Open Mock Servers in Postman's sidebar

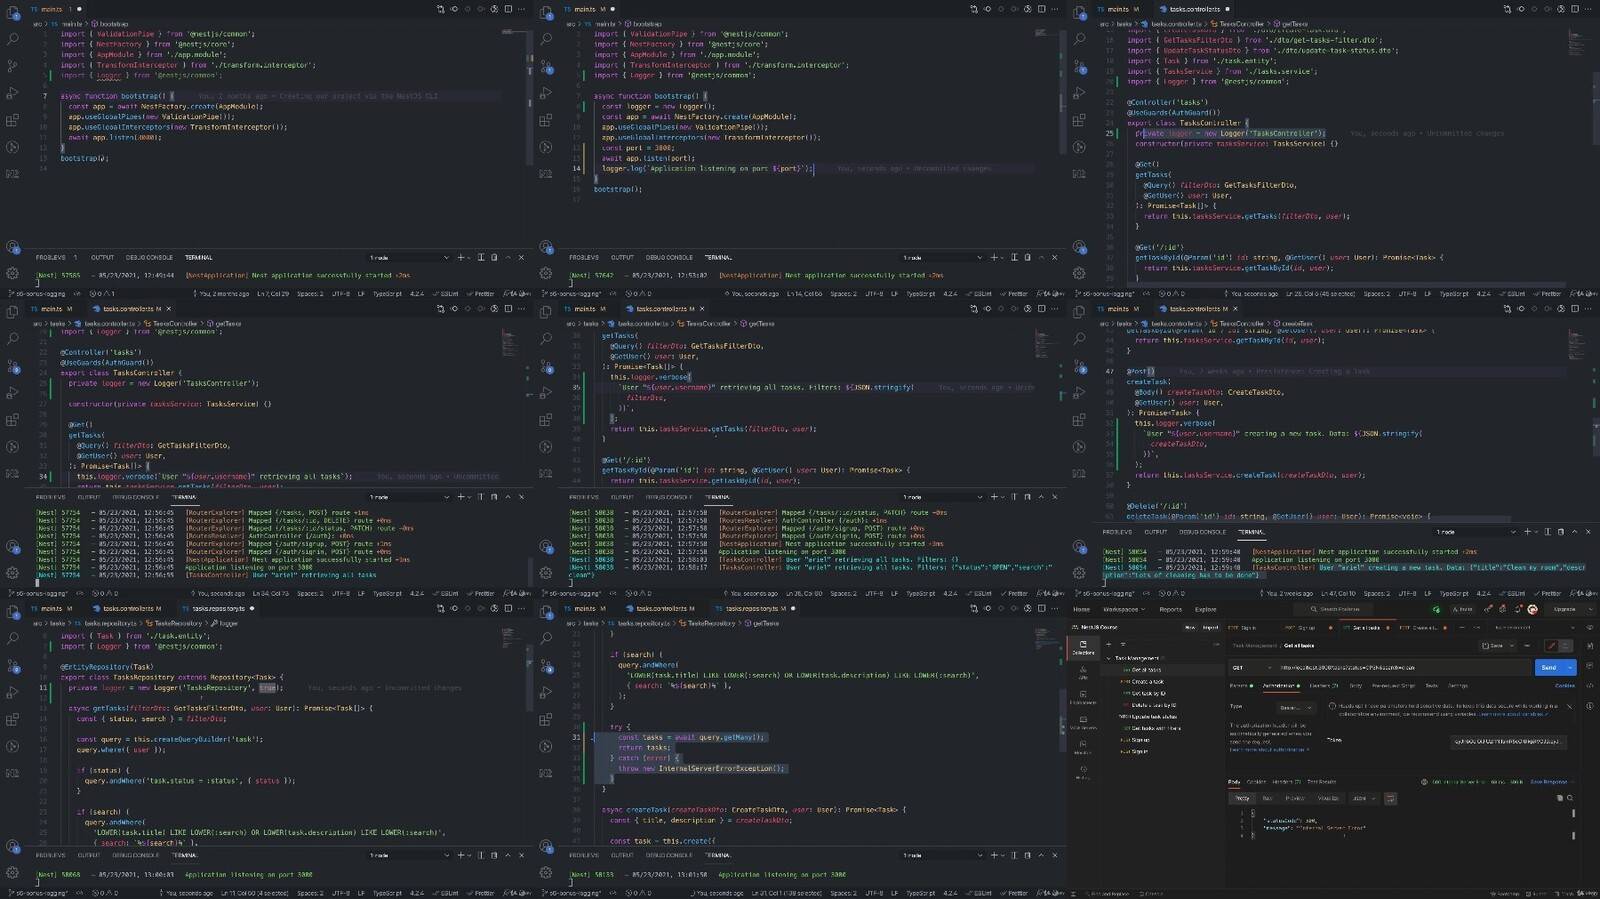tap(1083, 722)
